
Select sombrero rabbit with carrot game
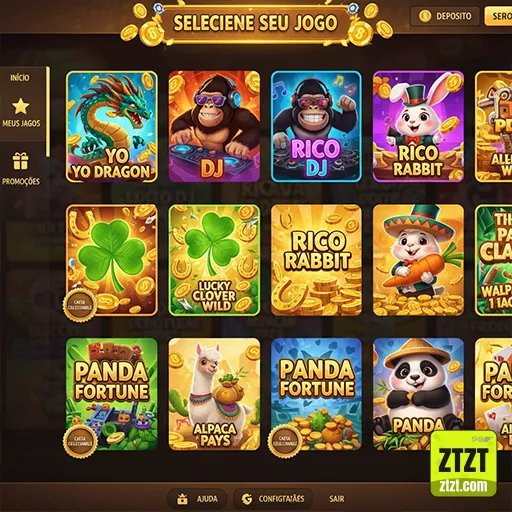(418, 260)
